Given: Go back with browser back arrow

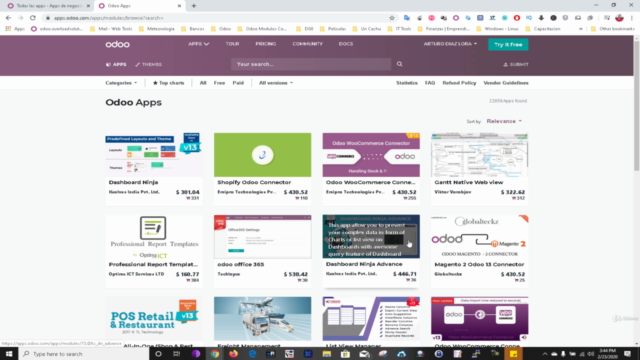Looking at the screenshot, I should coord(9,18).
